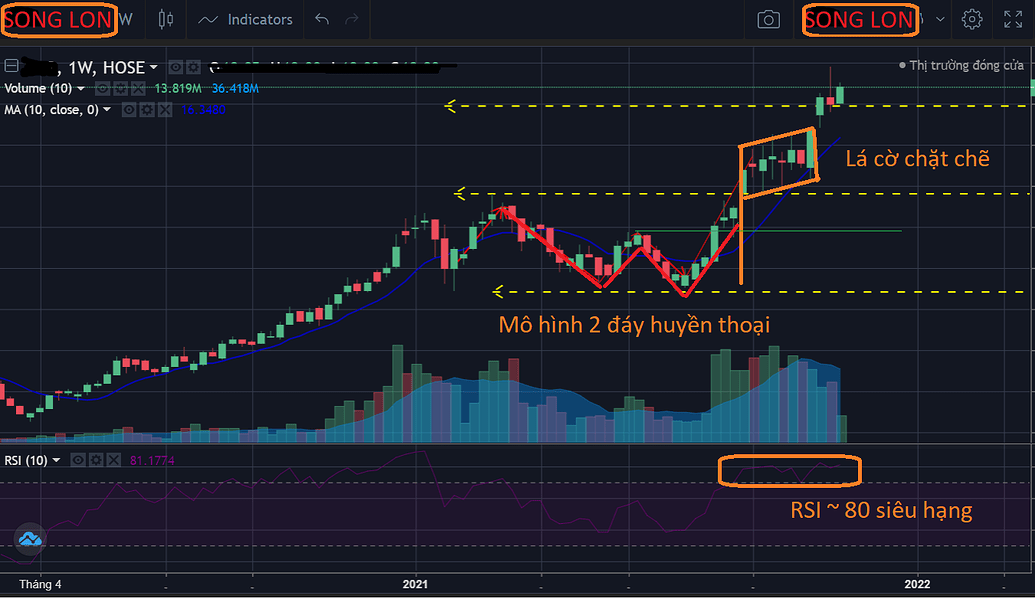
Task: Hide the RSI indicator via eye icon
Action: coord(78,460)
